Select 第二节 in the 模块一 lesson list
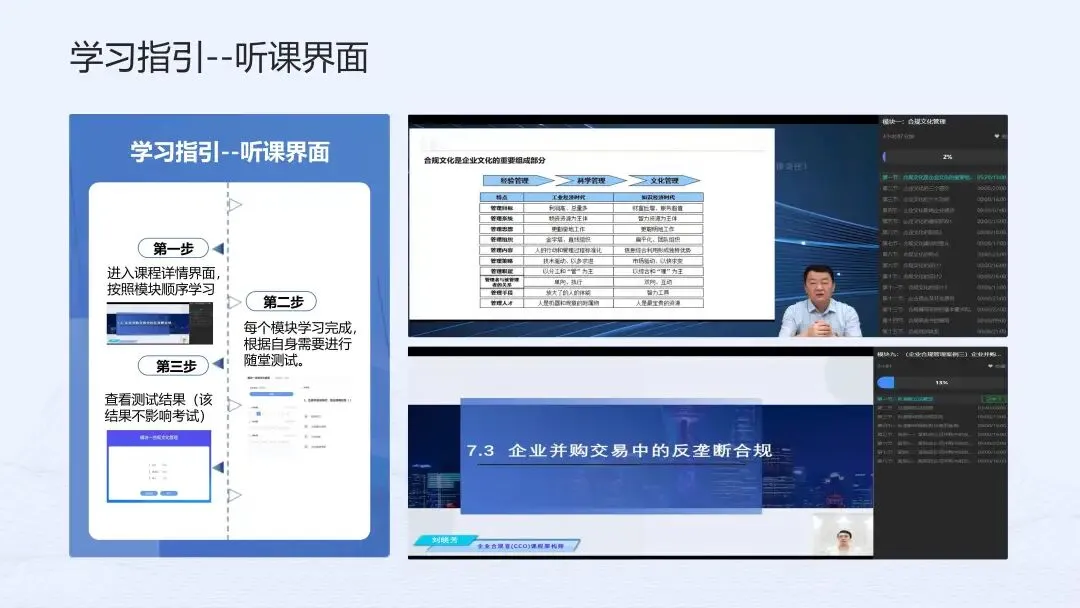The width and height of the screenshot is (1080, 608). (944, 189)
